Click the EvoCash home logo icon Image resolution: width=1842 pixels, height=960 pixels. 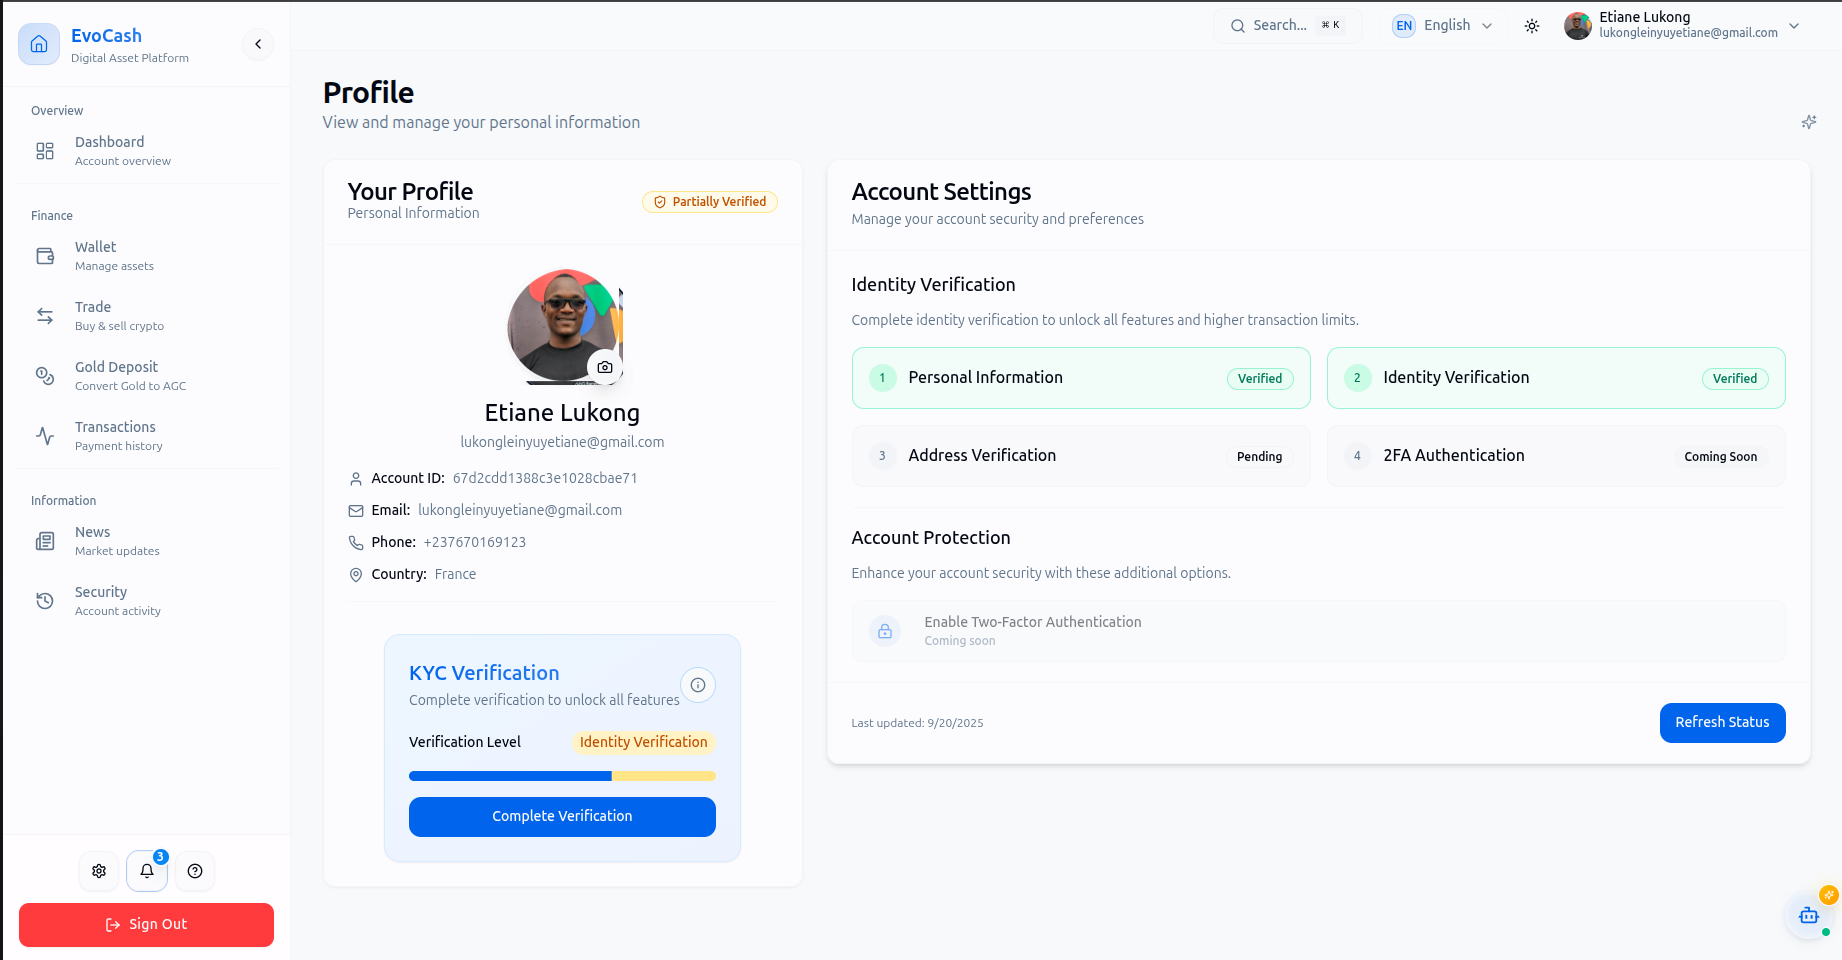pos(39,44)
